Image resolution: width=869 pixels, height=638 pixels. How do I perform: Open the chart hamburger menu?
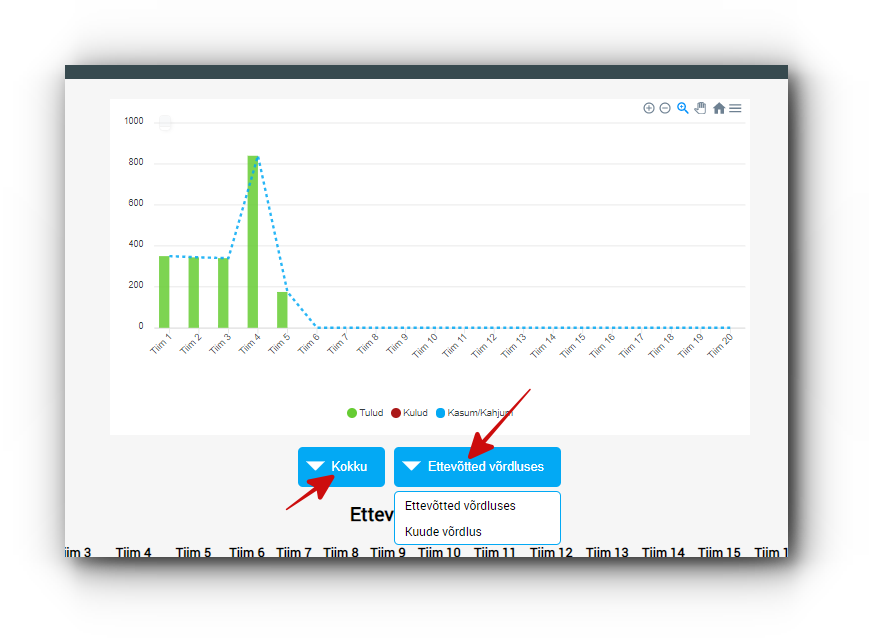[x=735, y=108]
